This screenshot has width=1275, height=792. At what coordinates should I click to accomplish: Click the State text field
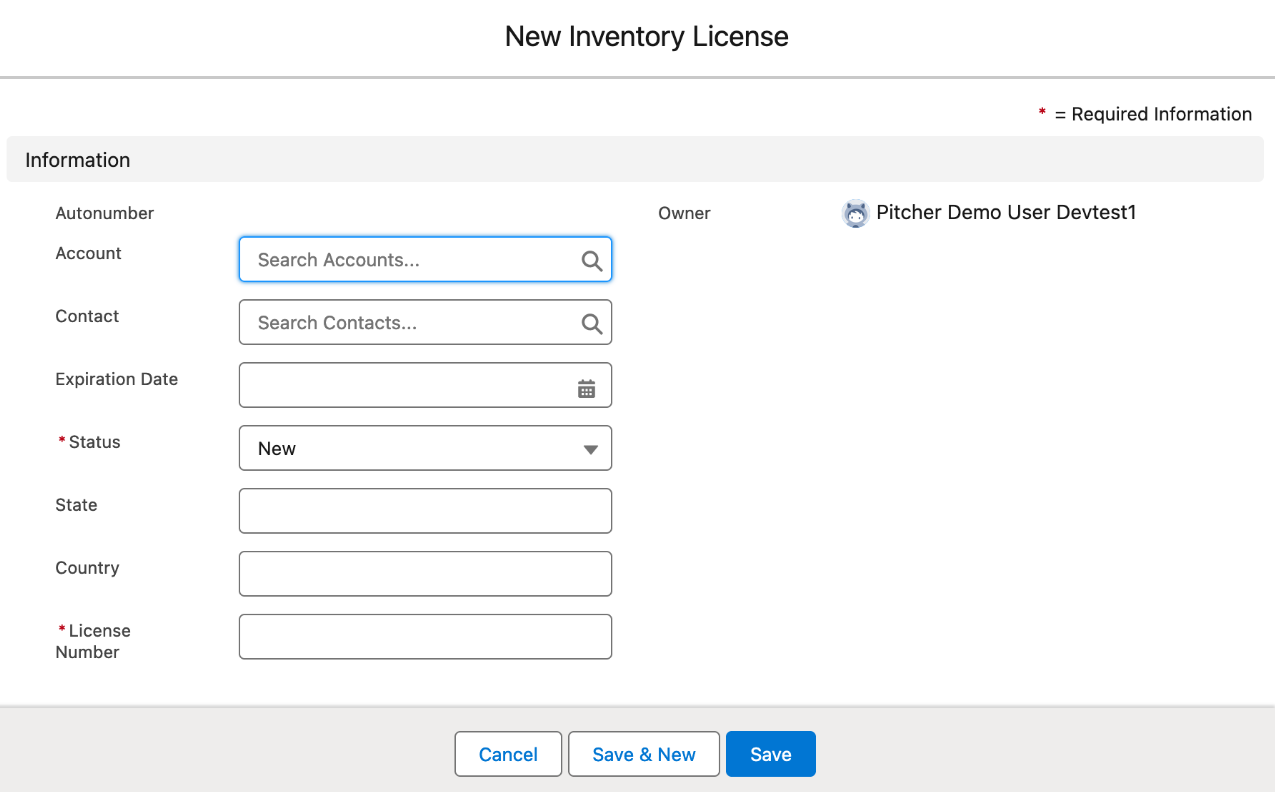click(425, 511)
